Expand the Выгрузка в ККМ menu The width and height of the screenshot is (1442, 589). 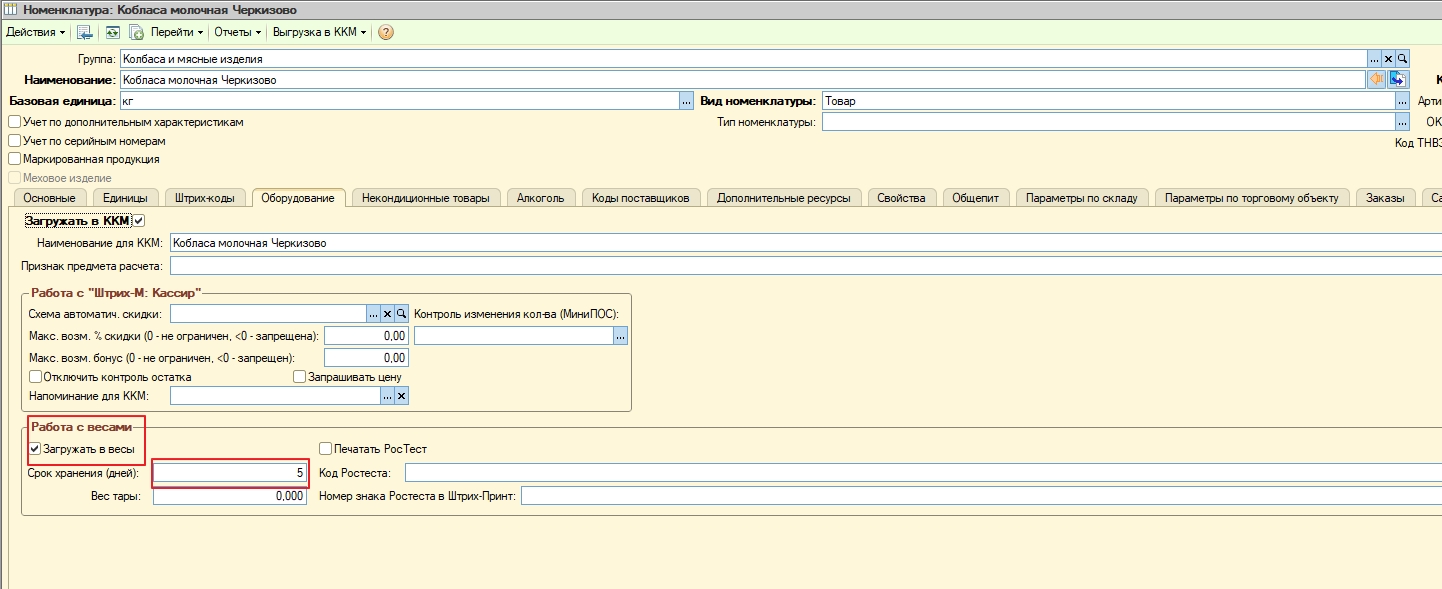(x=319, y=32)
